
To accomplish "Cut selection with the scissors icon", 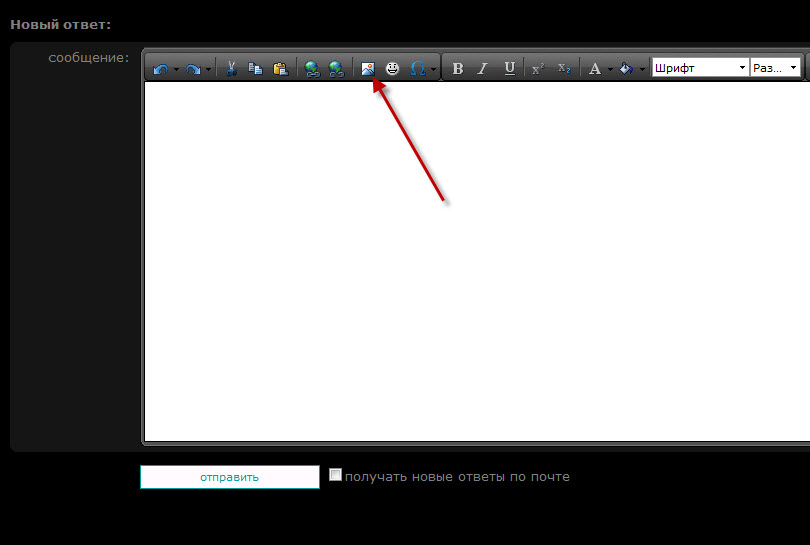I will 231,69.
